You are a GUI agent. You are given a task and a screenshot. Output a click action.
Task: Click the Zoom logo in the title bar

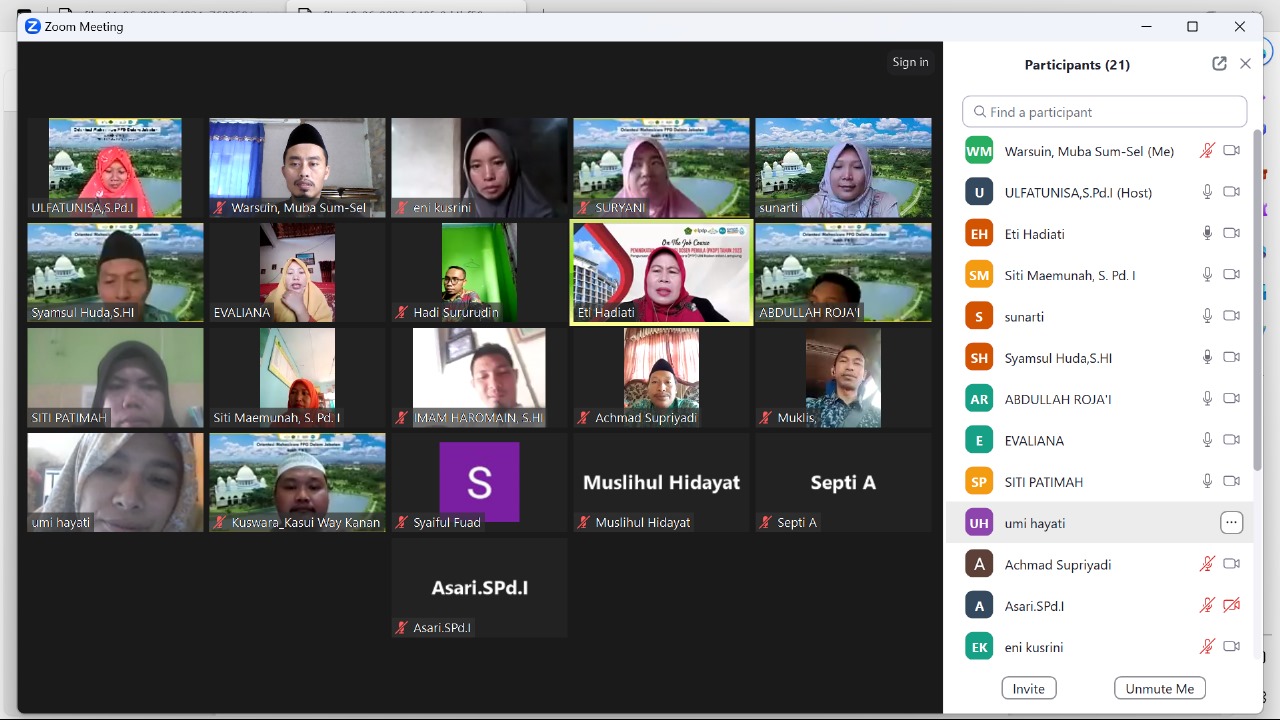(x=32, y=27)
